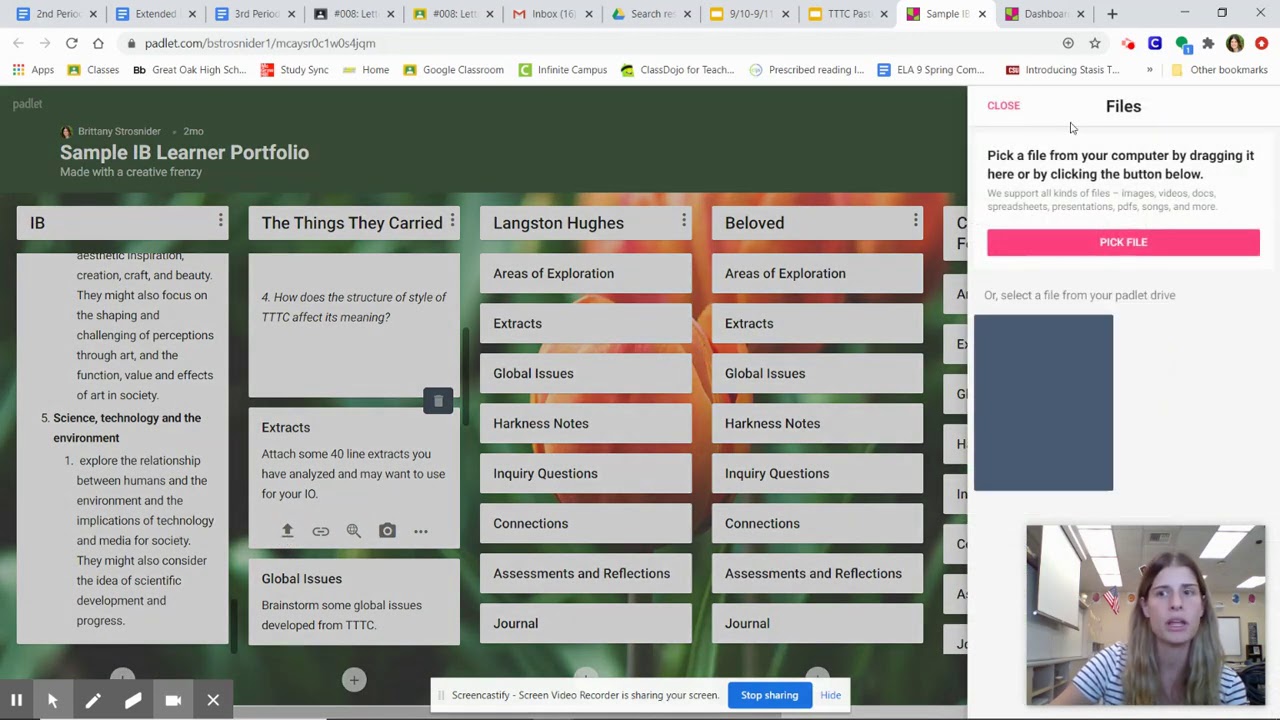1280x720 pixels.
Task: Click author name Brittany Strosnider
Action: [x=119, y=131]
